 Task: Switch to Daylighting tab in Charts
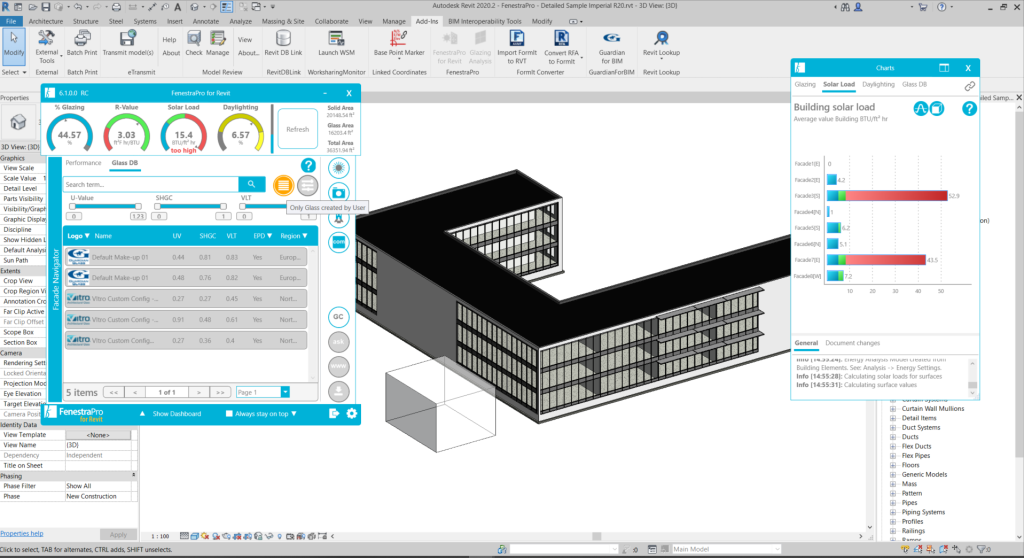(x=878, y=84)
